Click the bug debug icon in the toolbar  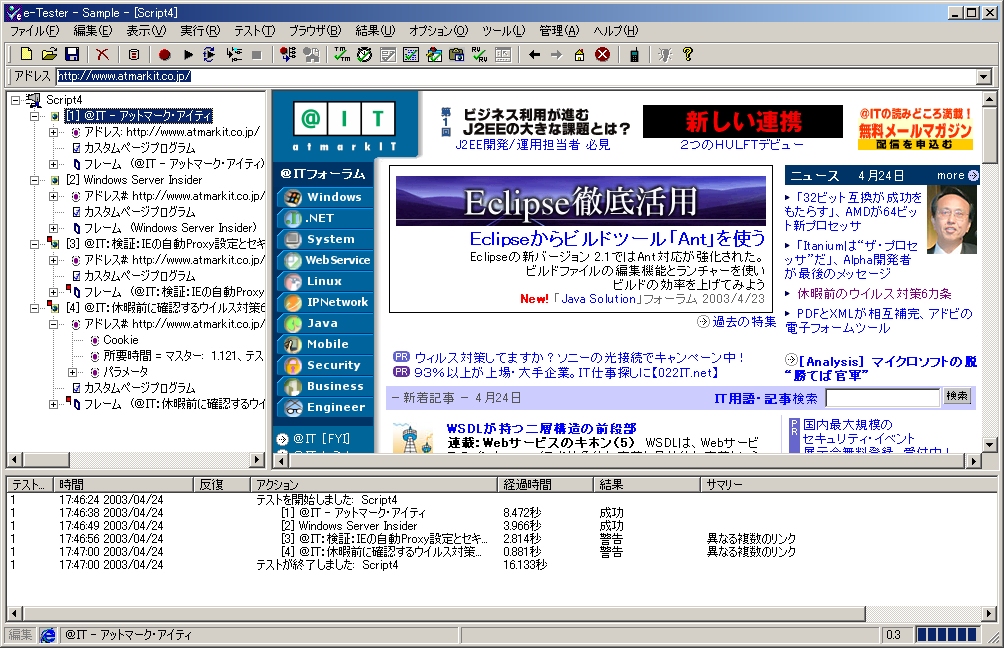[x=665, y=54]
